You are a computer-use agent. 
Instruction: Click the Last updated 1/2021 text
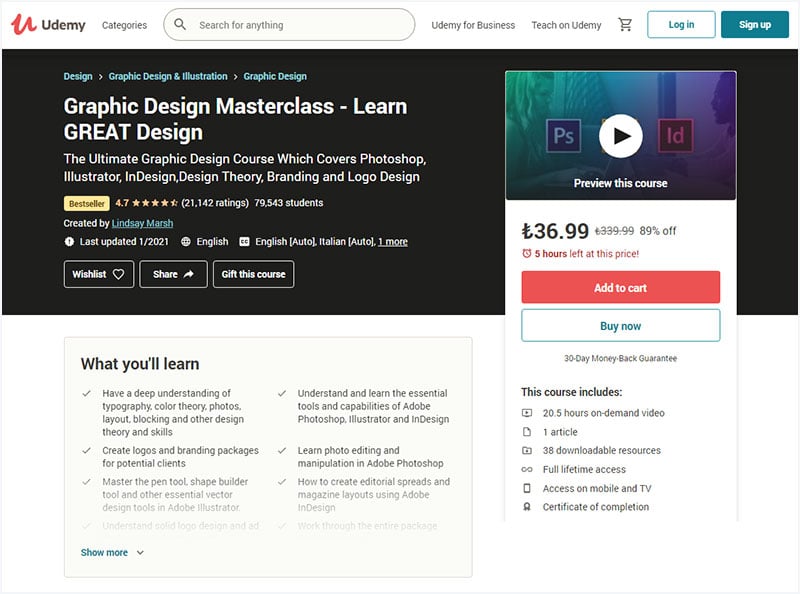[x=124, y=241]
